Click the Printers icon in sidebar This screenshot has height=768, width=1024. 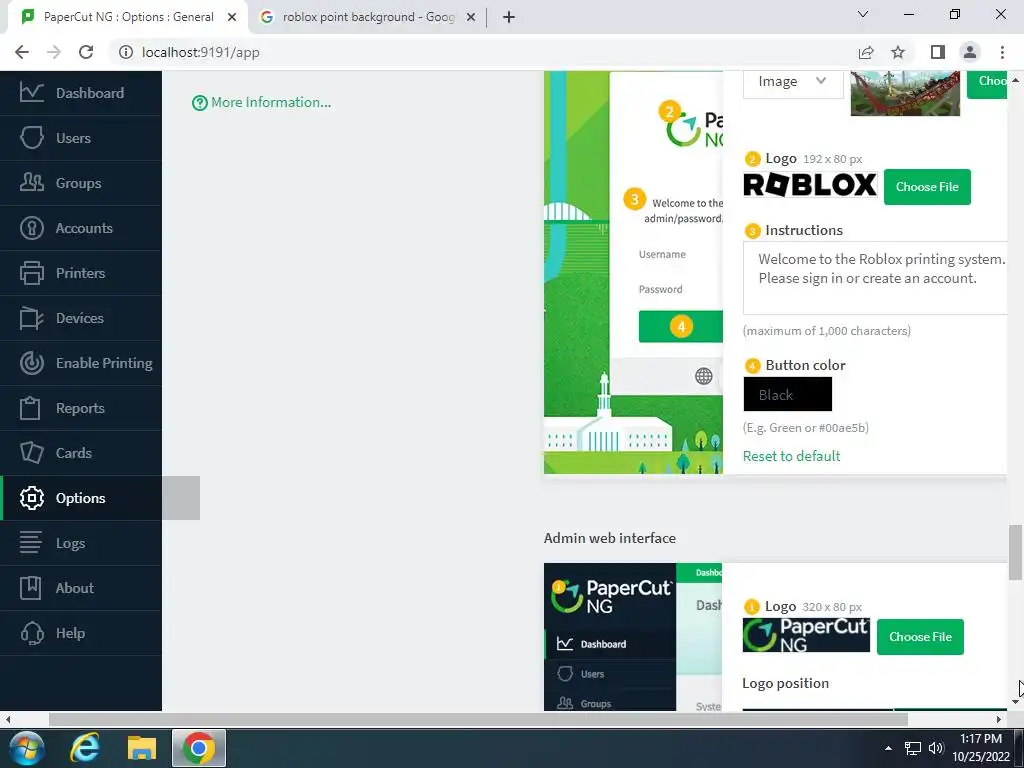(x=31, y=273)
